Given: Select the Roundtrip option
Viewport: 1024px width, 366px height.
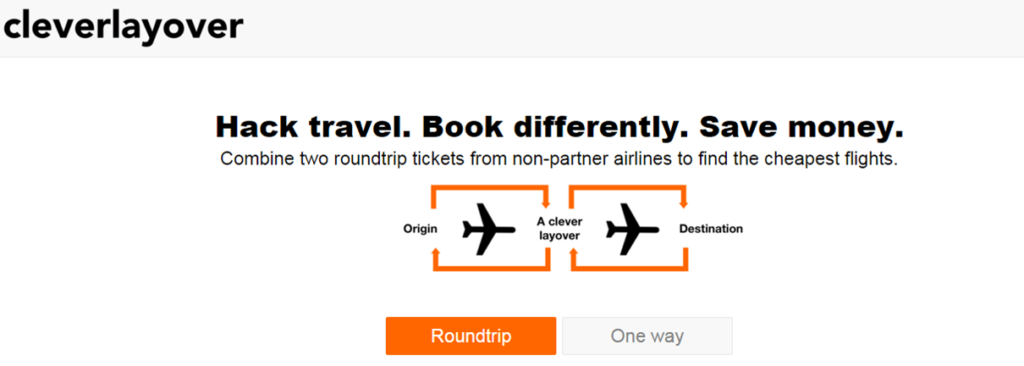Looking at the screenshot, I should point(471,336).
